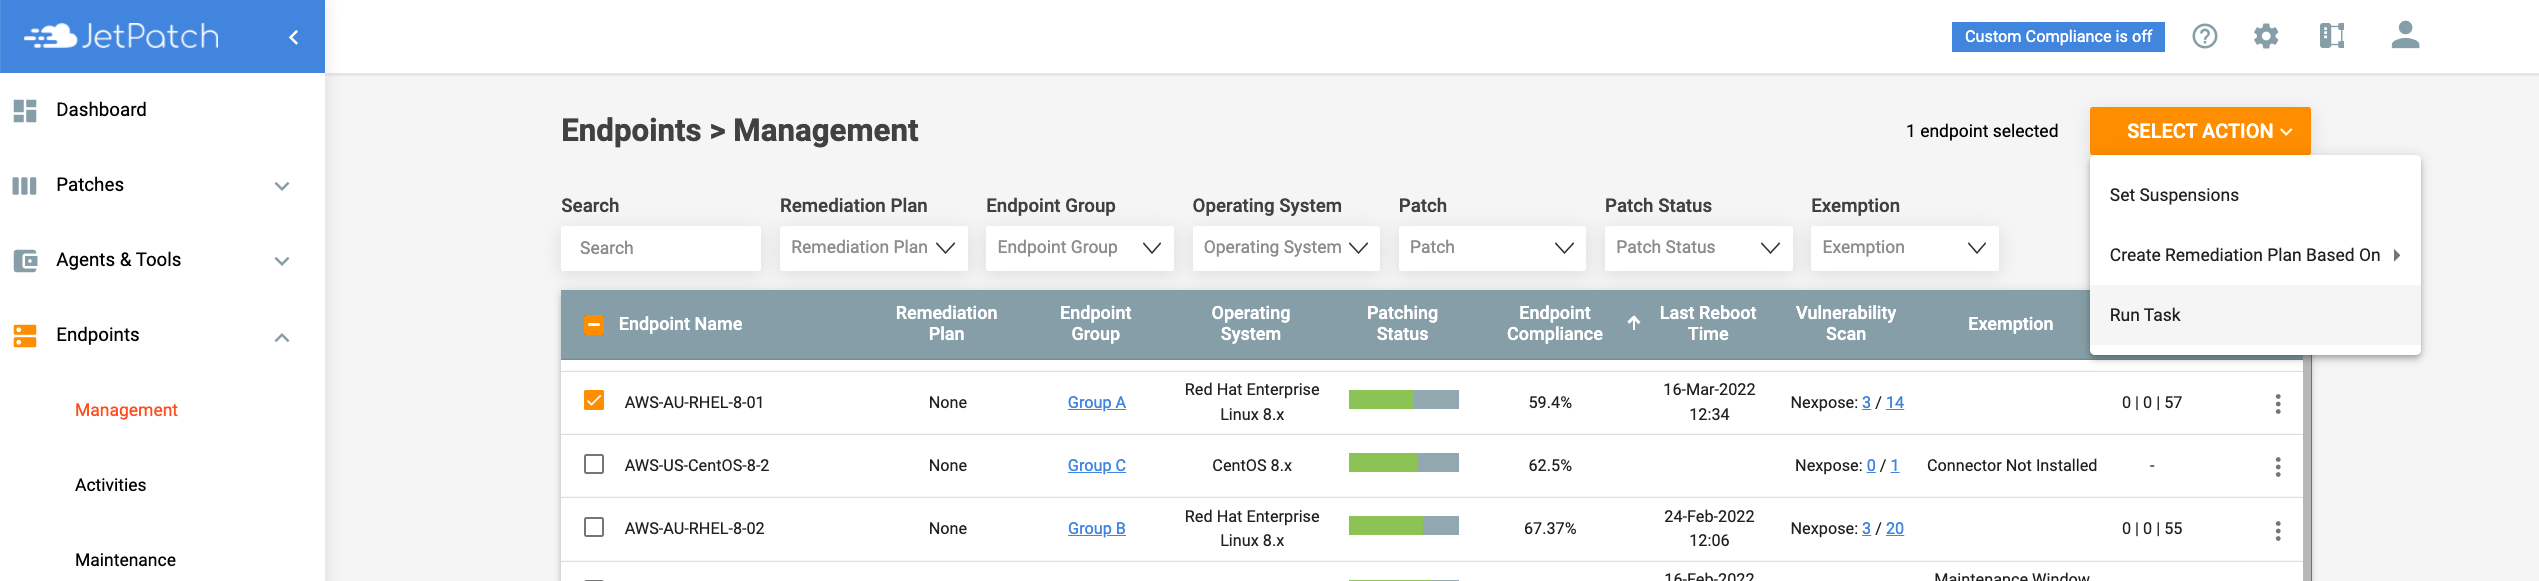Click the Endpoints sidebar icon
This screenshot has width=2539, height=581.
point(25,335)
